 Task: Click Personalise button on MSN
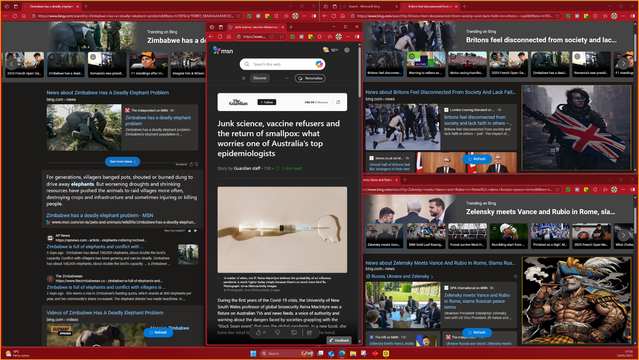click(310, 78)
